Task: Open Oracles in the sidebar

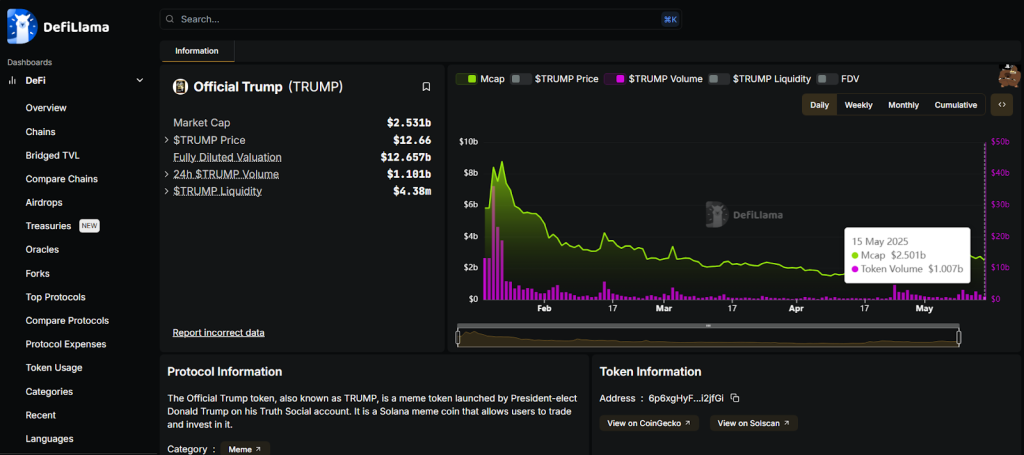Action: [x=42, y=249]
